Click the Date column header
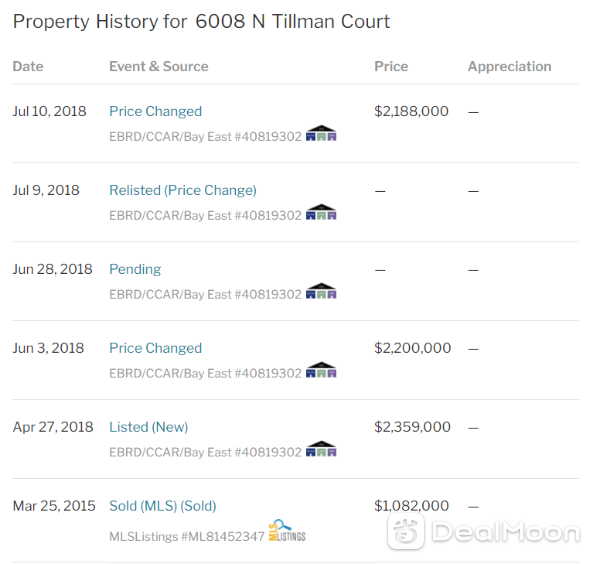600x564 pixels. click(x=28, y=66)
